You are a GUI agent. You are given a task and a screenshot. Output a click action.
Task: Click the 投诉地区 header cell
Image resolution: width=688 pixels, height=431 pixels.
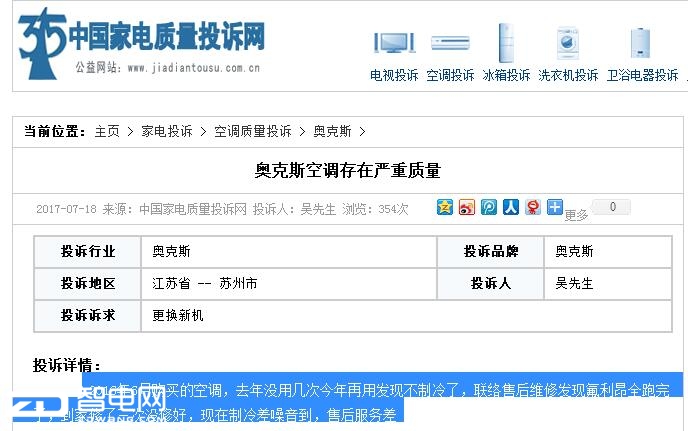88,284
